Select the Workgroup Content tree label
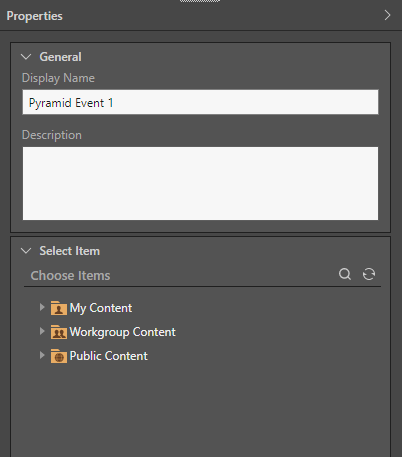Viewport: 402px width, 457px height. tap(122, 332)
